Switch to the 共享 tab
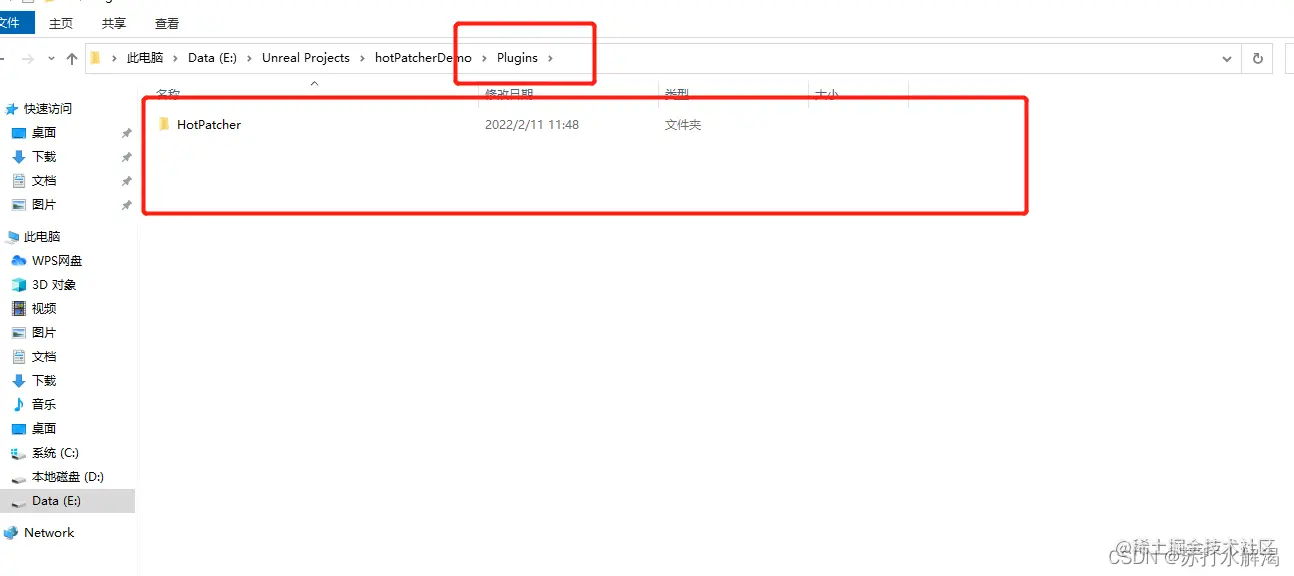The image size is (1294, 576). (114, 23)
